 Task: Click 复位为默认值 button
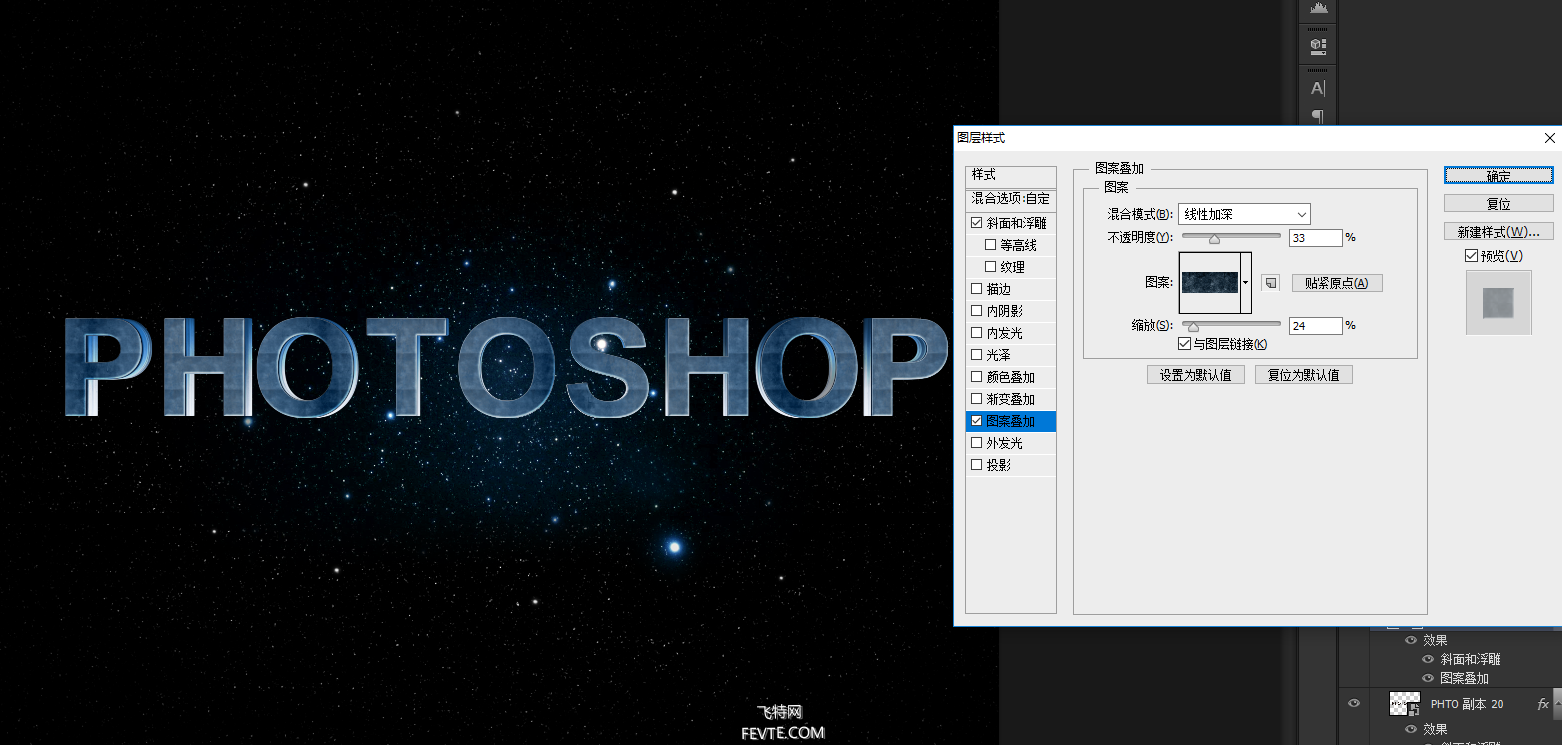[1304, 375]
